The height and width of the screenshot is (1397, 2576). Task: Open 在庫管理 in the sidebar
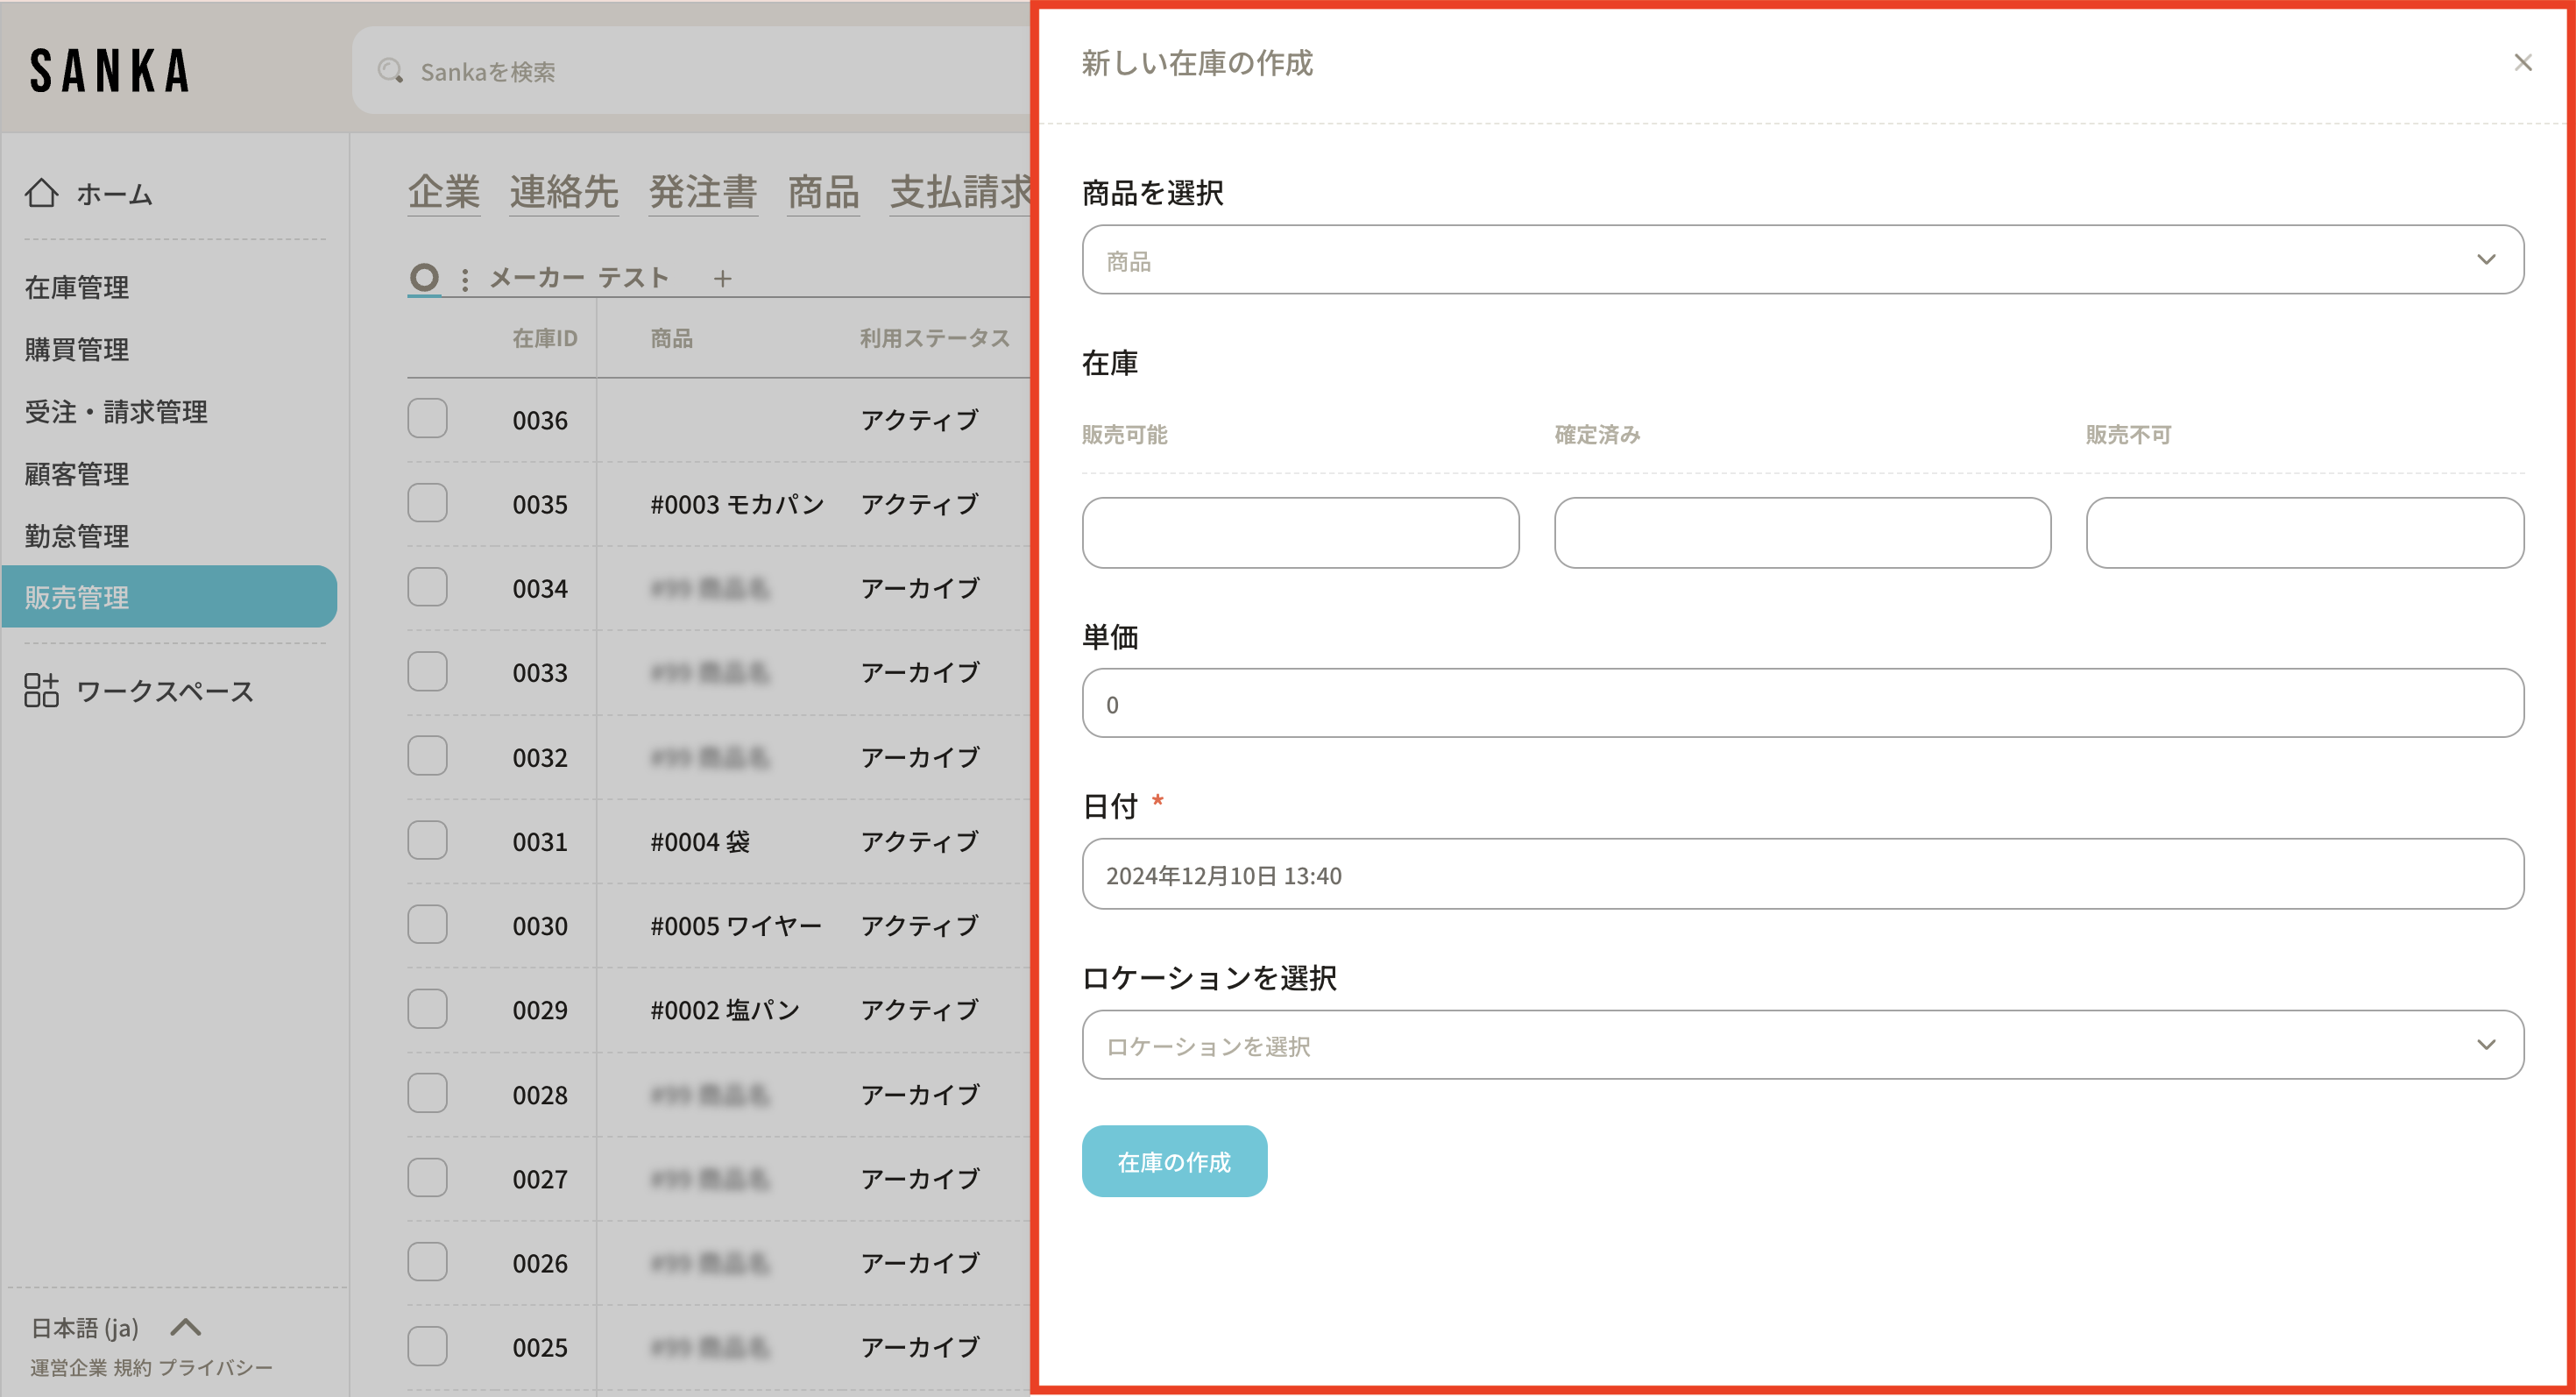(x=77, y=288)
